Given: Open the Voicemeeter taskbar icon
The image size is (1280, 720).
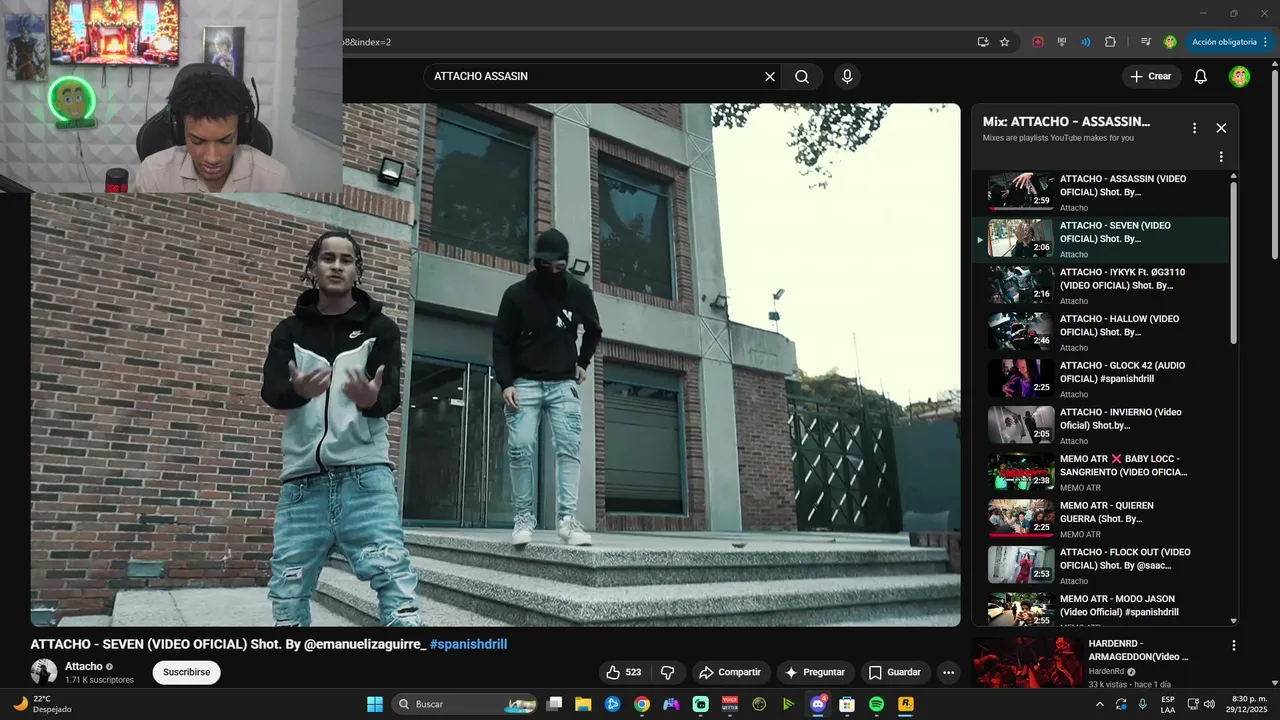Looking at the screenshot, I should 730,704.
